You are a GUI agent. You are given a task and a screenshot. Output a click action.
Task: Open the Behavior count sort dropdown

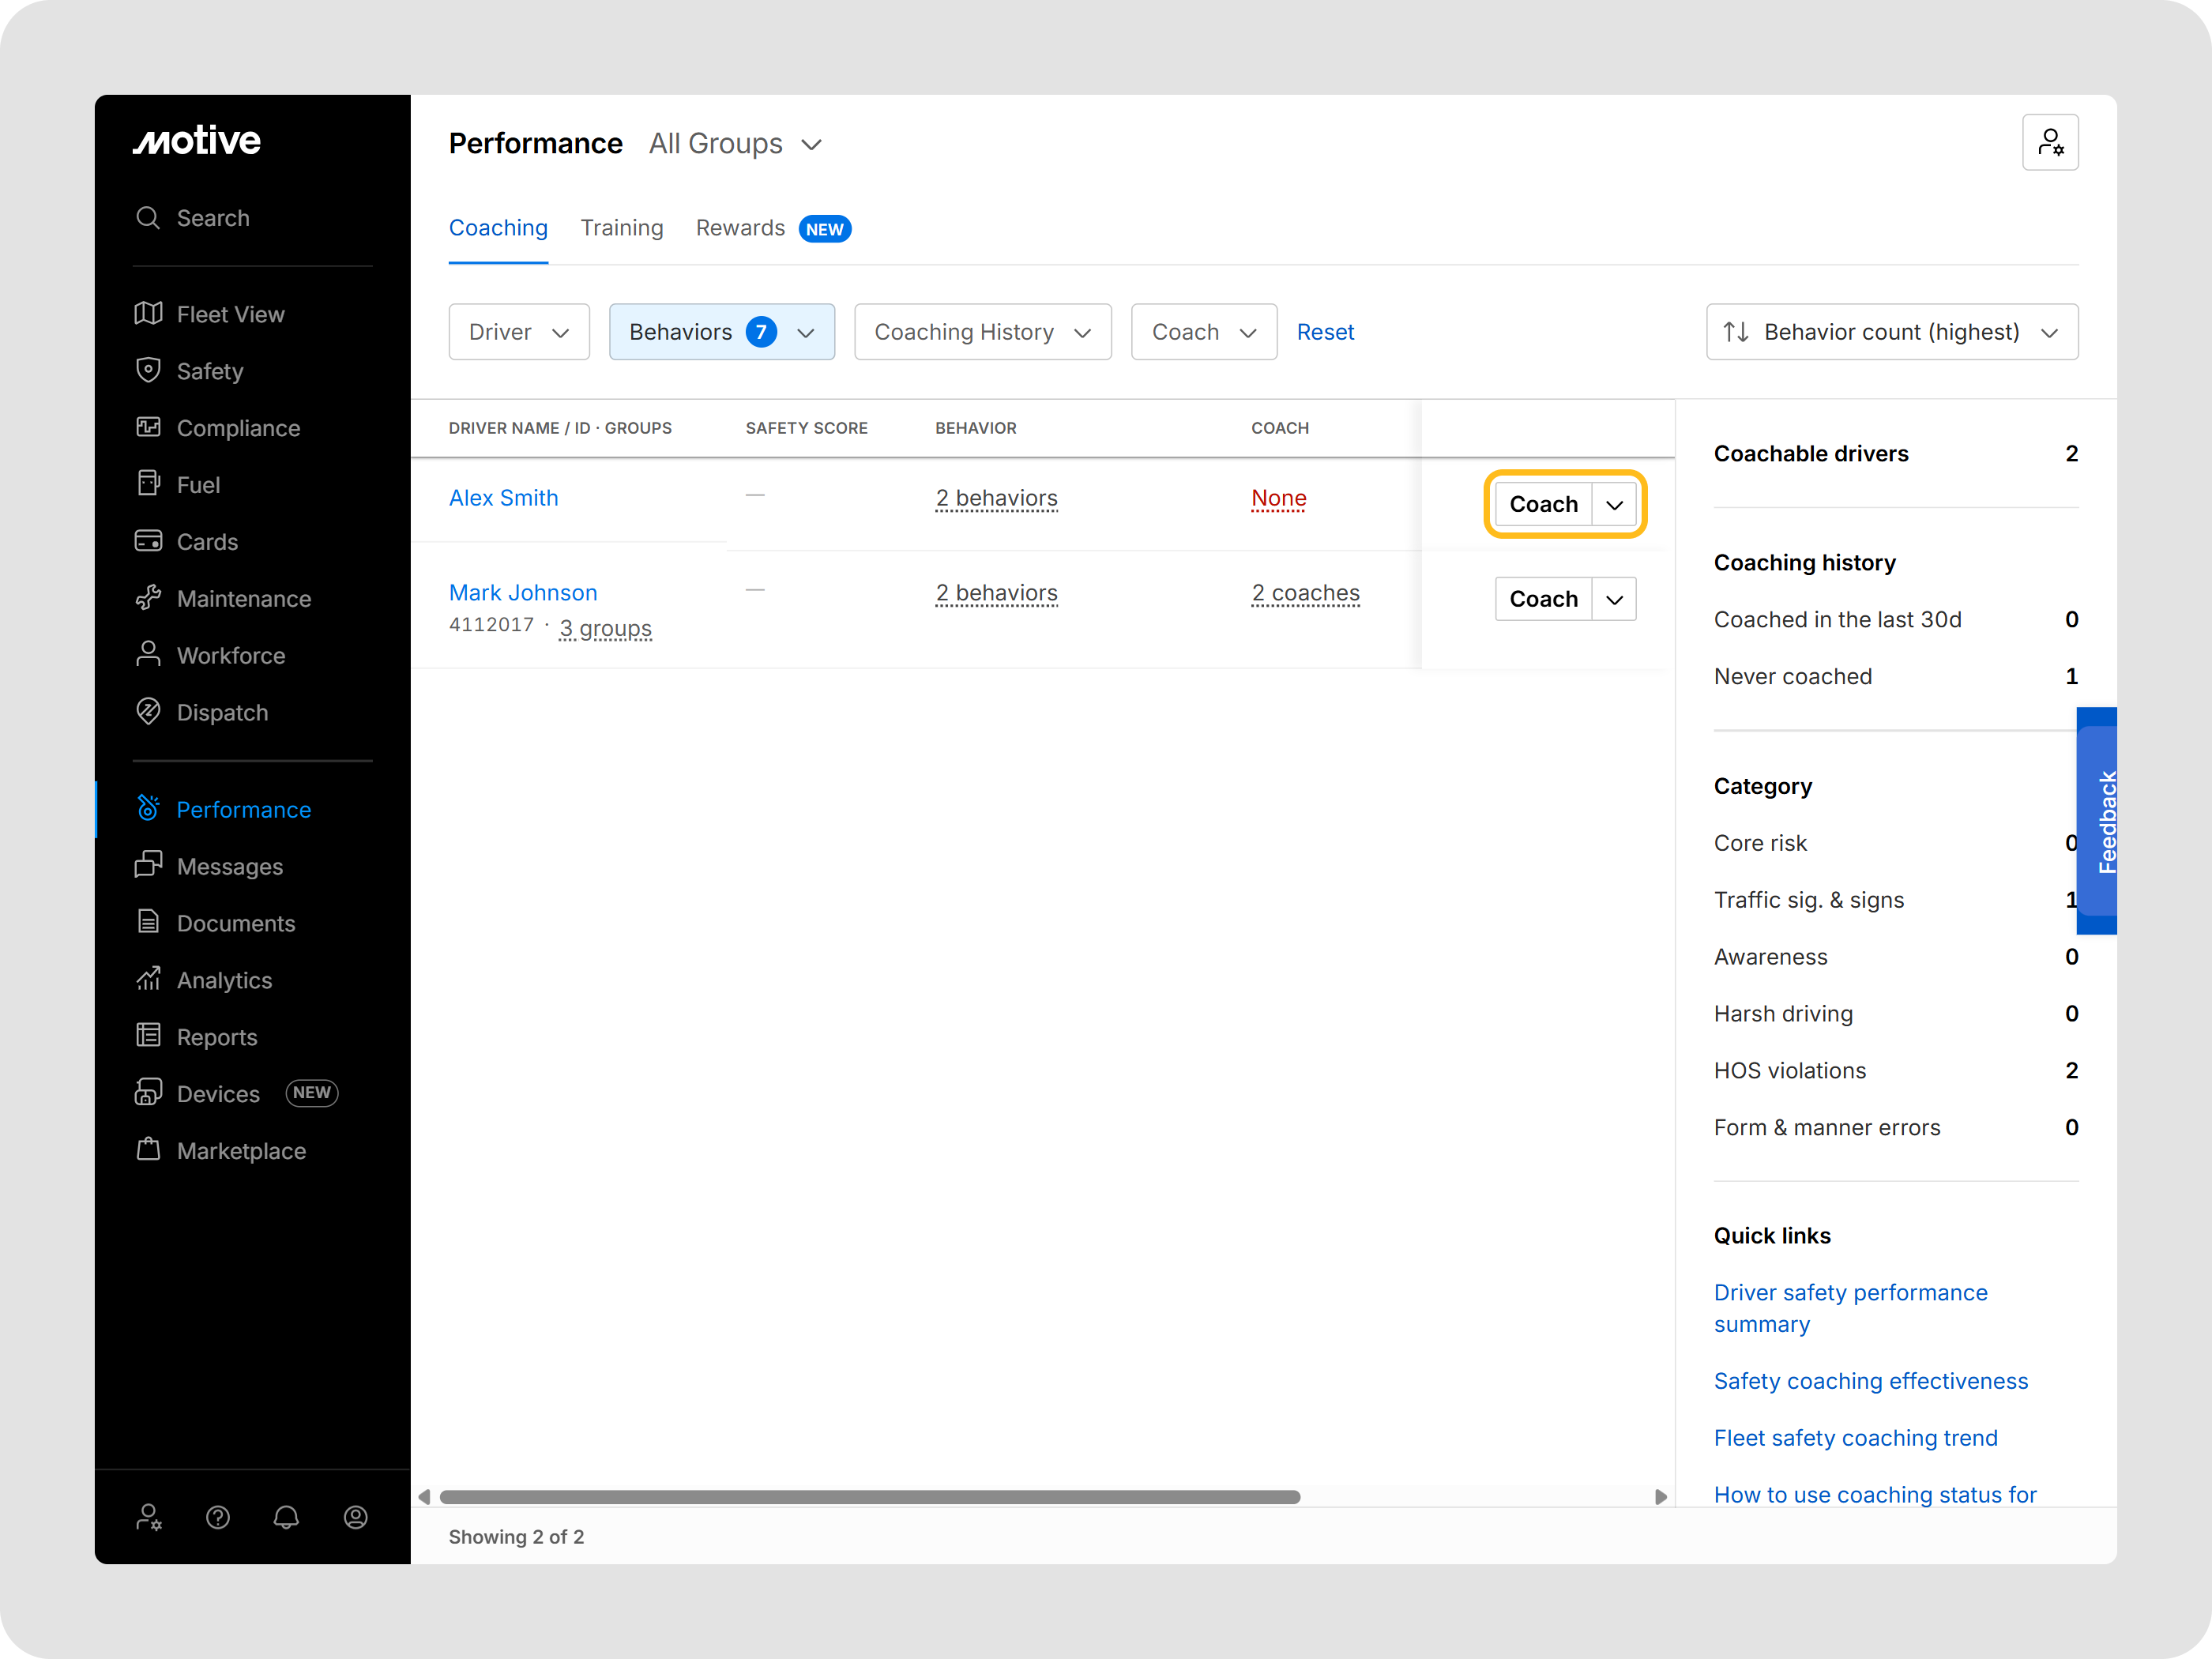[x=1891, y=332]
